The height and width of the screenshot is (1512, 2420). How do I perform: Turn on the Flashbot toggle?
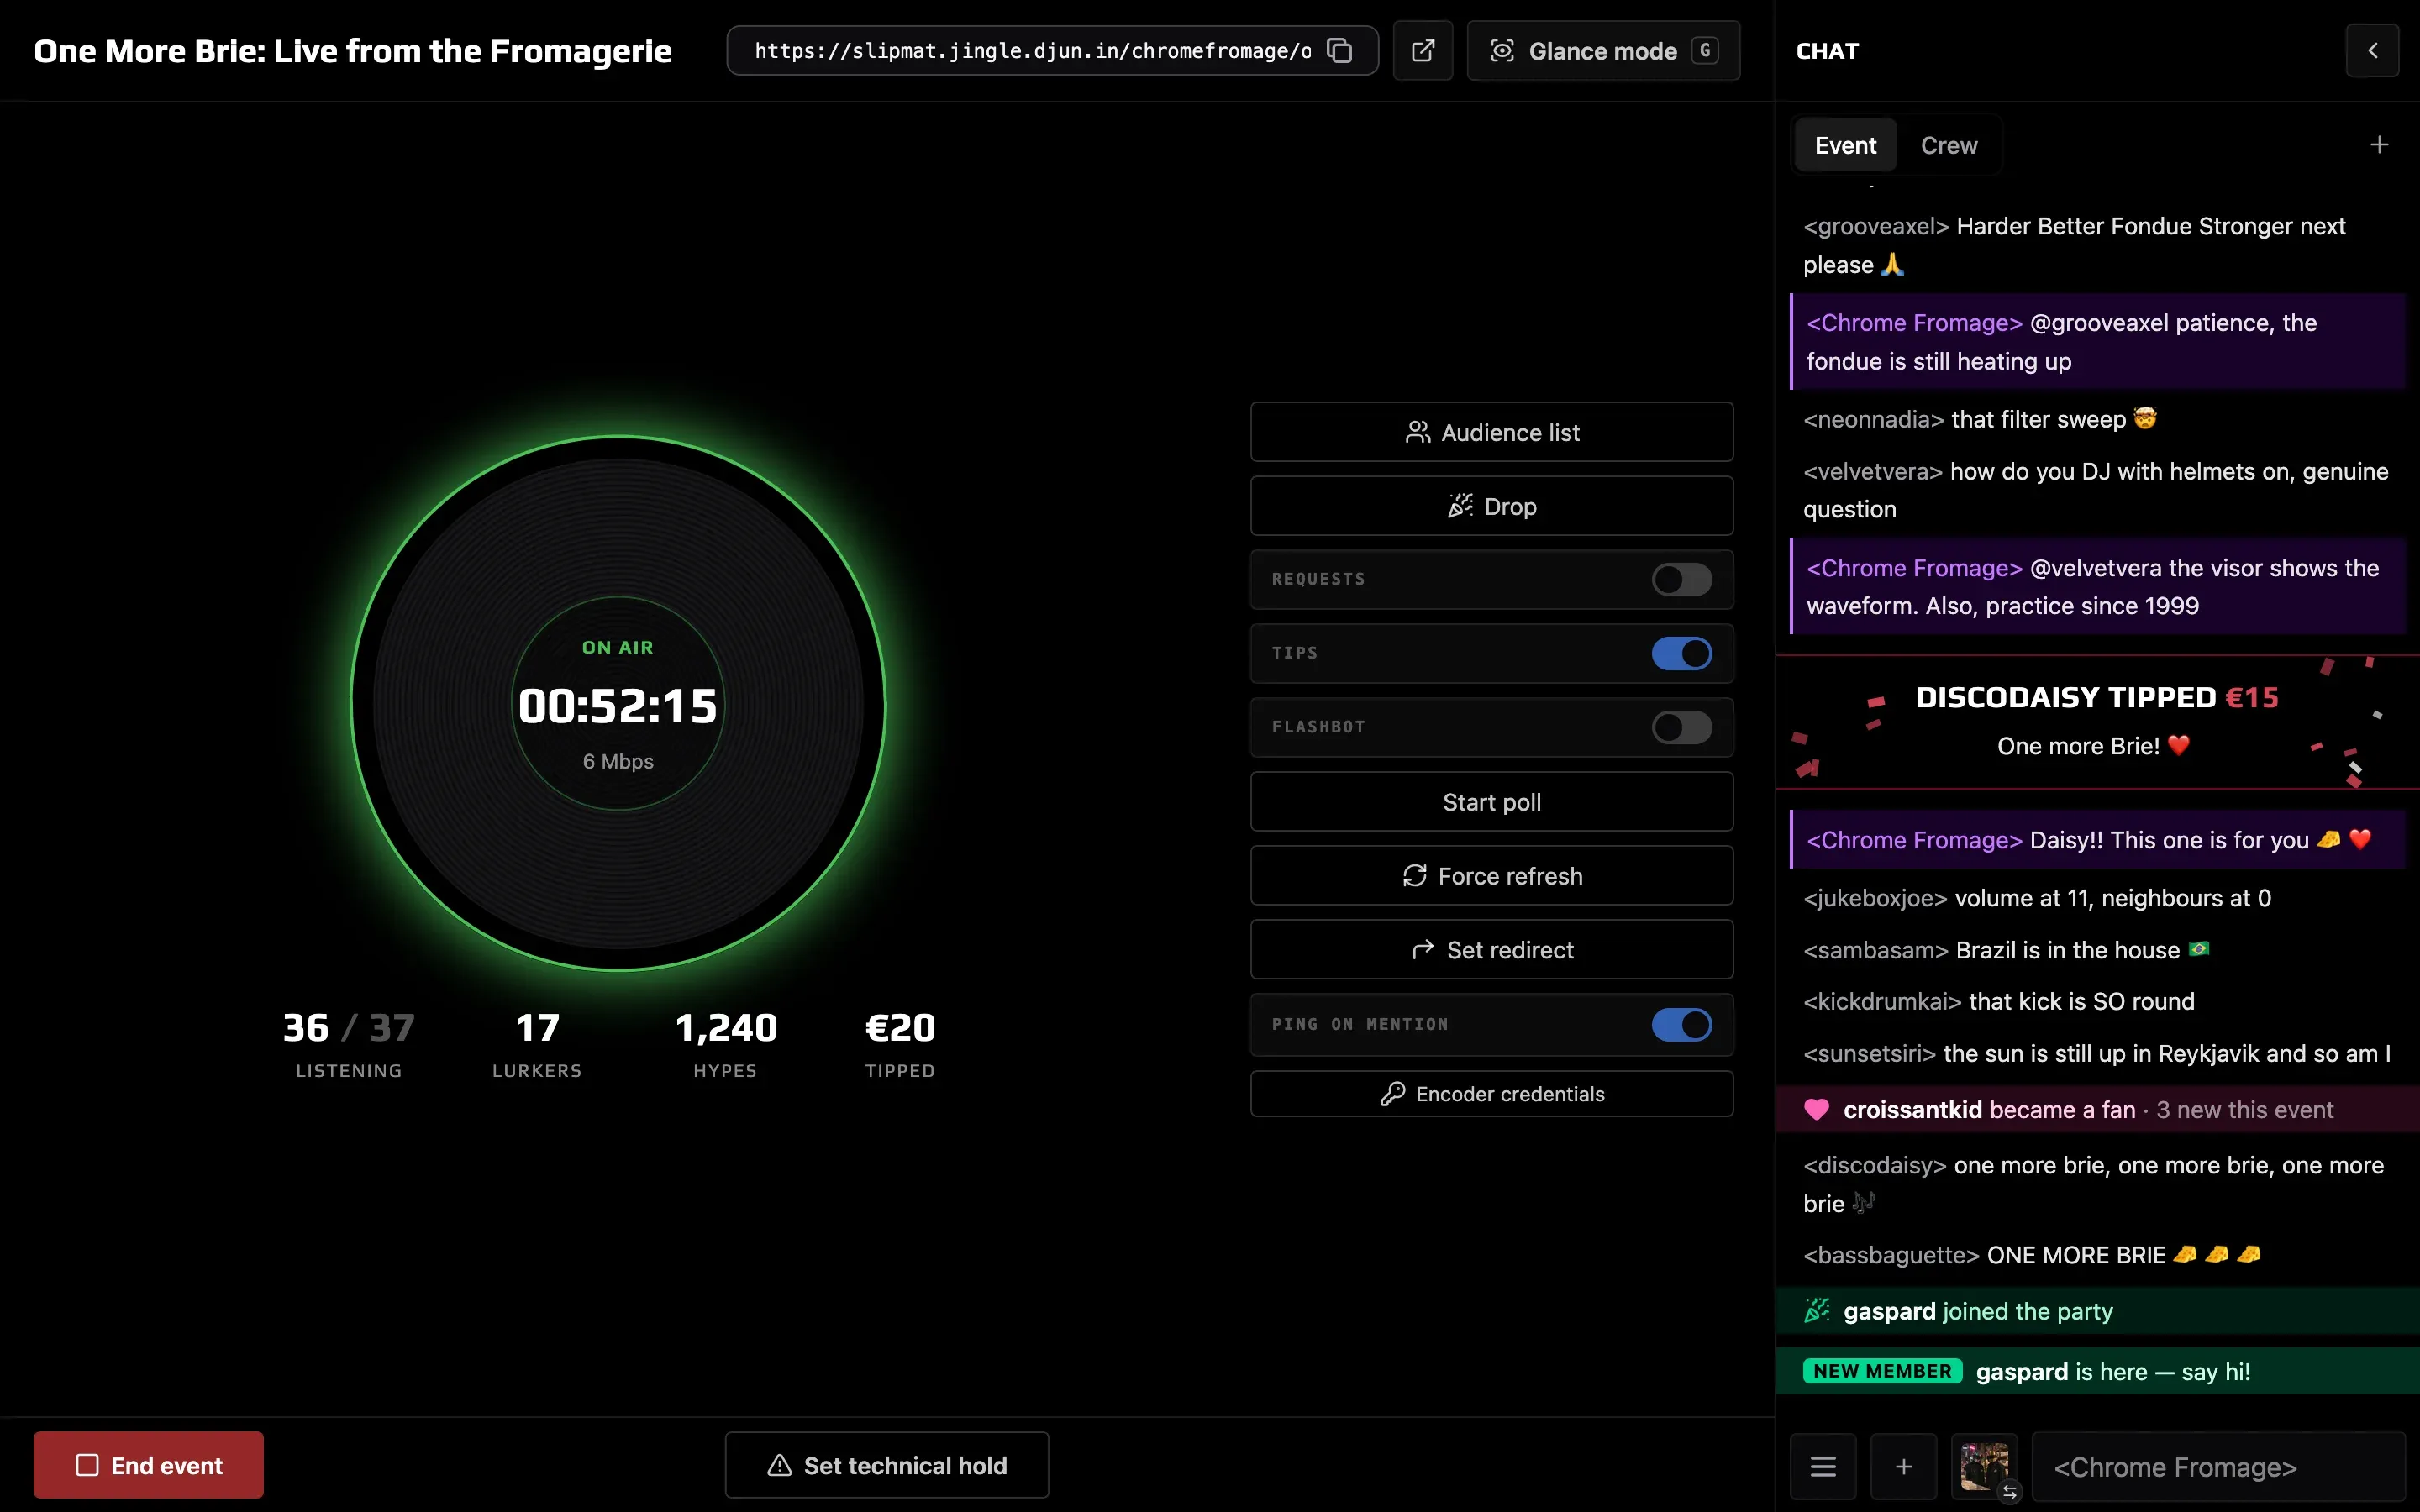pyautogui.click(x=1681, y=728)
